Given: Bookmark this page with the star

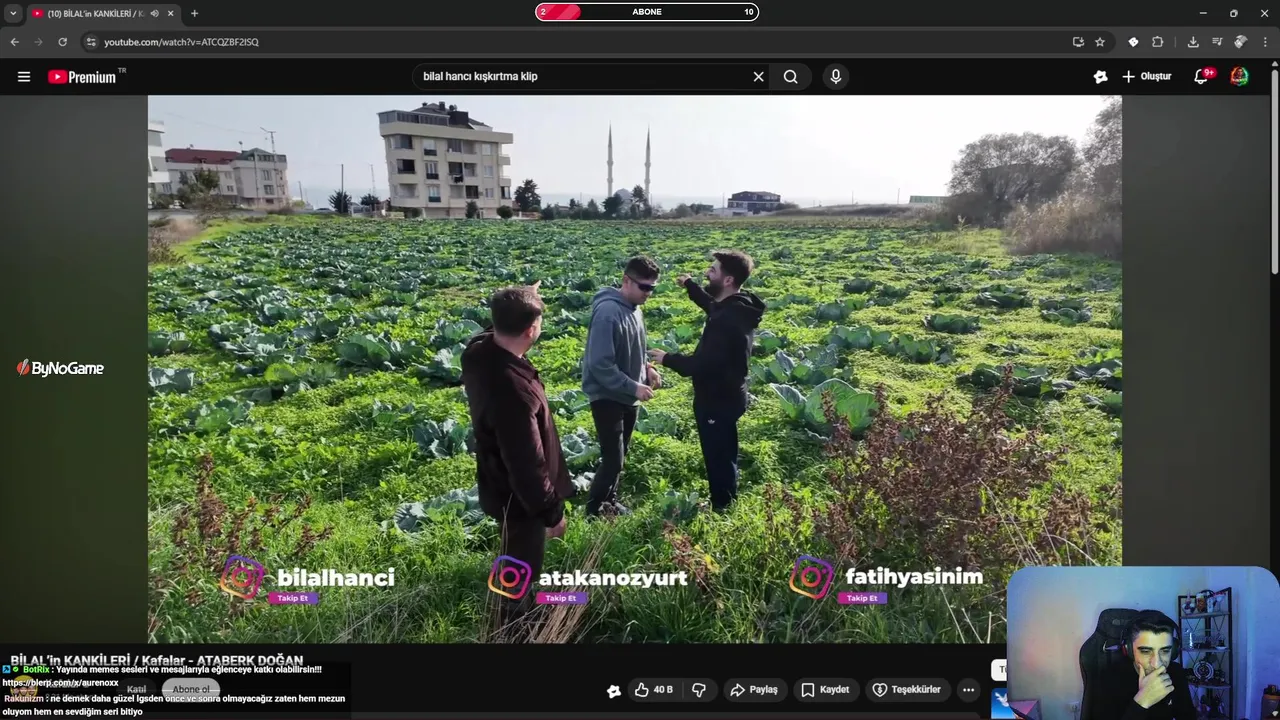Looking at the screenshot, I should coord(1100,42).
